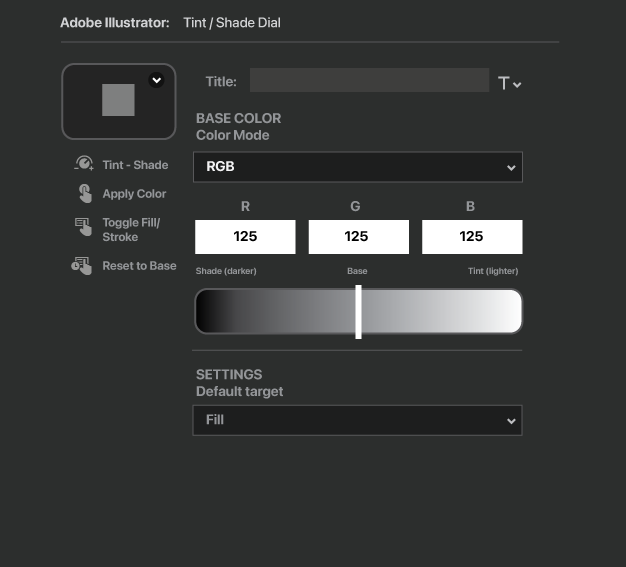
Task: Click the R value field showing 125
Action: point(245,237)
